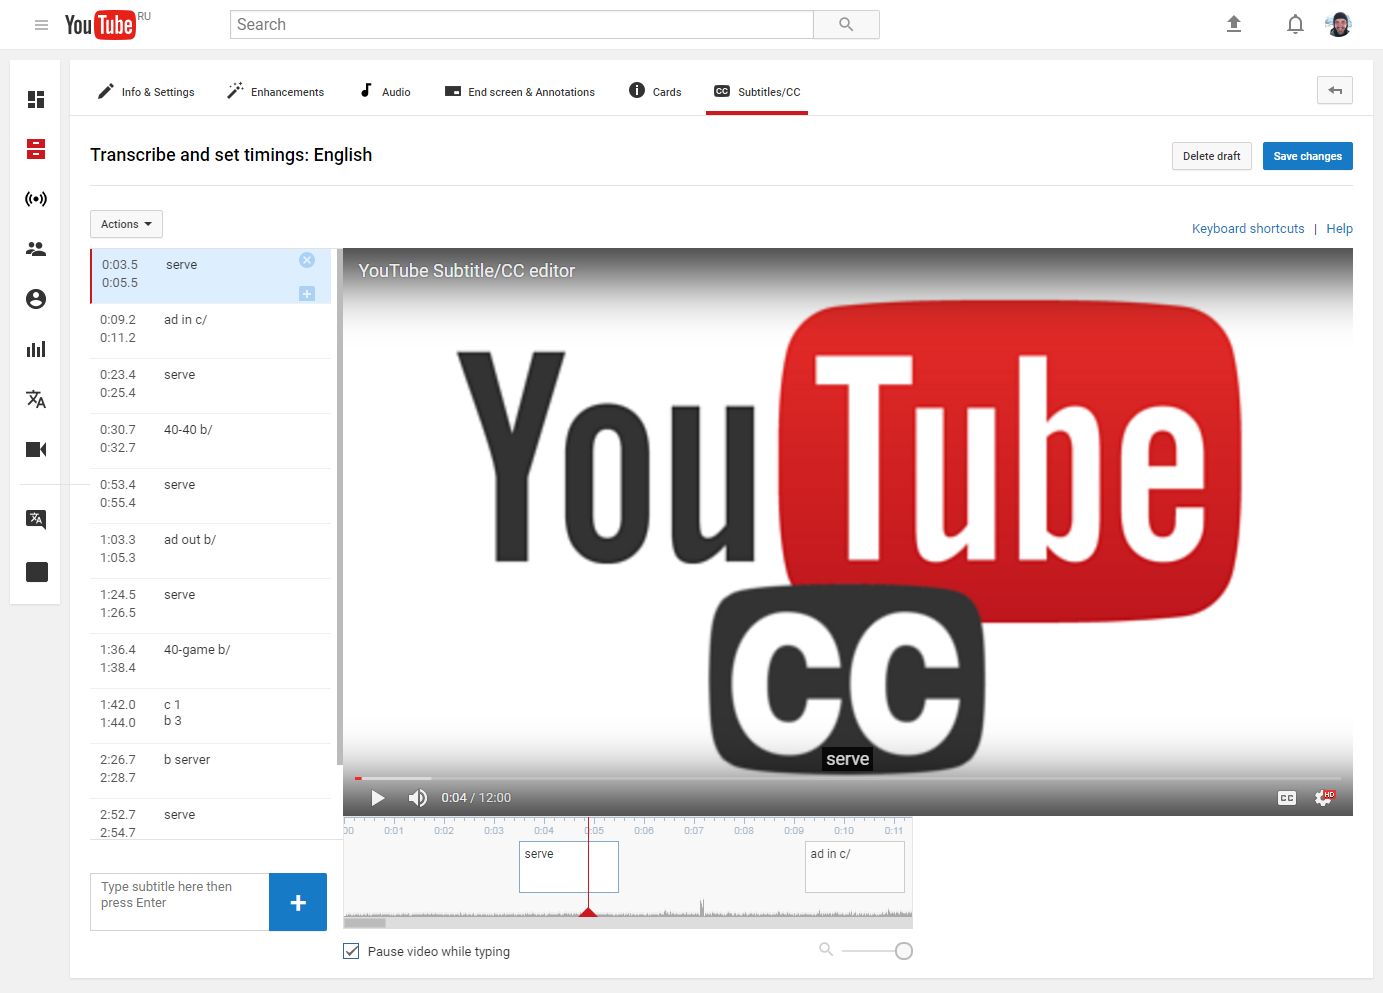Select the 'b server' subtitle row
Screen dimensions: 1383x993
click(x=210, y=769)
